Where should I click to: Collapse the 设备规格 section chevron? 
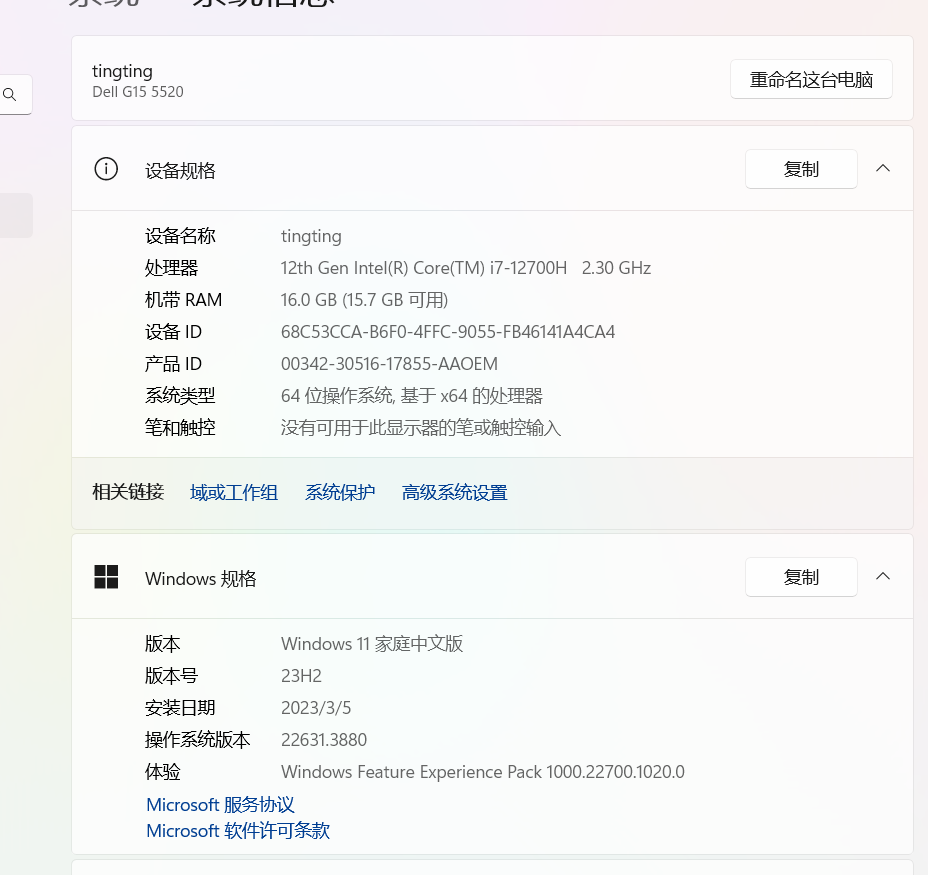(882, 169)
